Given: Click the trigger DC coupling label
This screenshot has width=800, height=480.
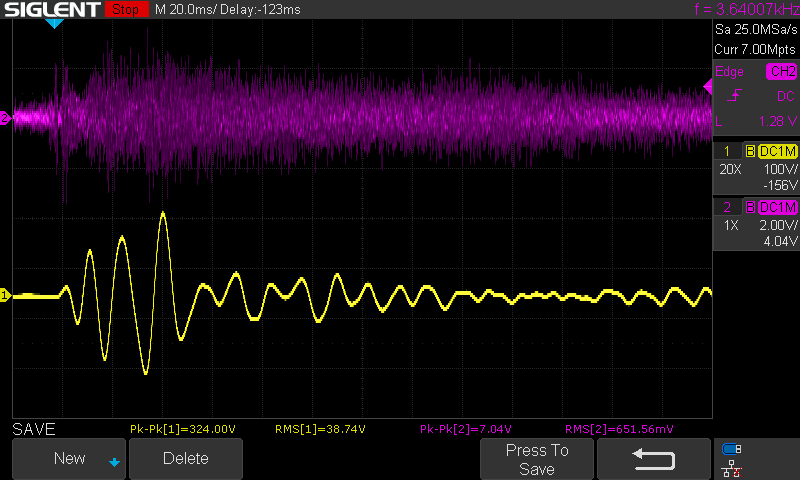Looking at the screenshot, I should pyautogui.click(x=786, y=96).
